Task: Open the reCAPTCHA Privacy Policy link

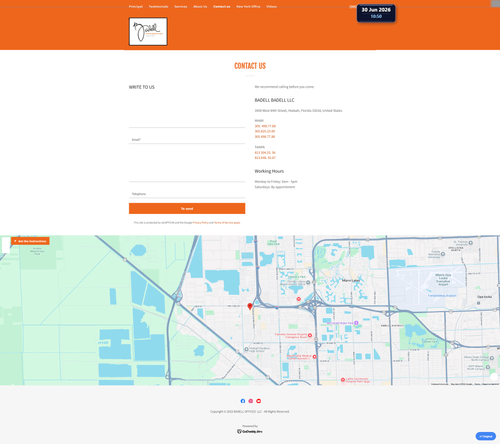Action: tap(201, 223)
